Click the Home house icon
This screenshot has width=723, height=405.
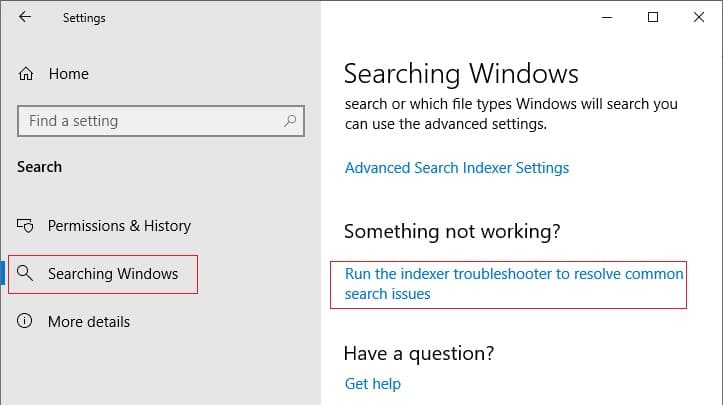(26, 74)
